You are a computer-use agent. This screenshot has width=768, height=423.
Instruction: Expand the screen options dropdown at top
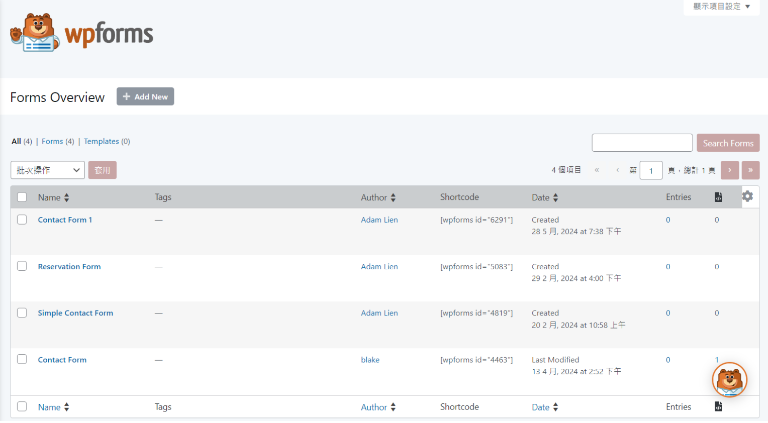721,6
